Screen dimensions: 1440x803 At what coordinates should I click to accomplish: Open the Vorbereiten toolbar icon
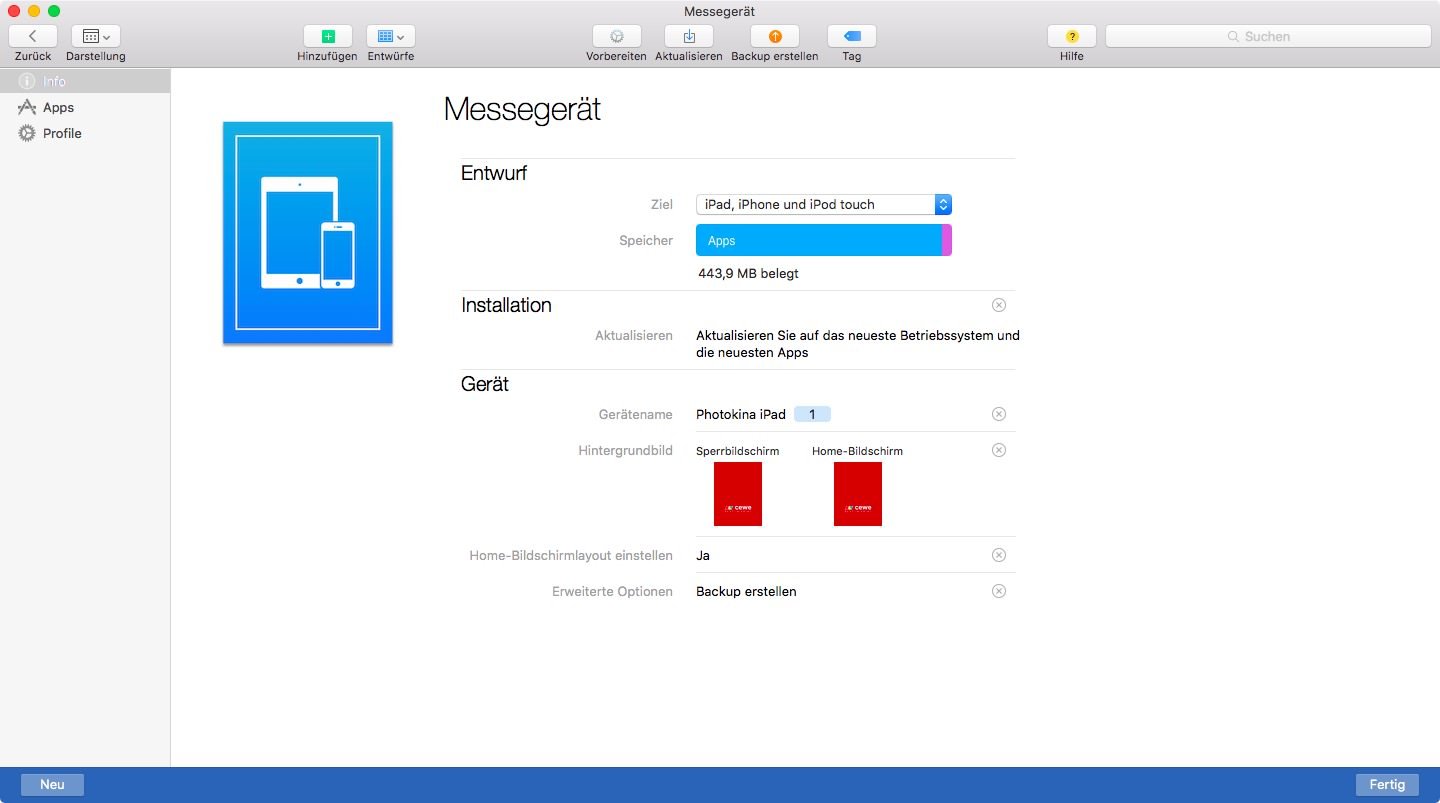[x=616, y=36]
